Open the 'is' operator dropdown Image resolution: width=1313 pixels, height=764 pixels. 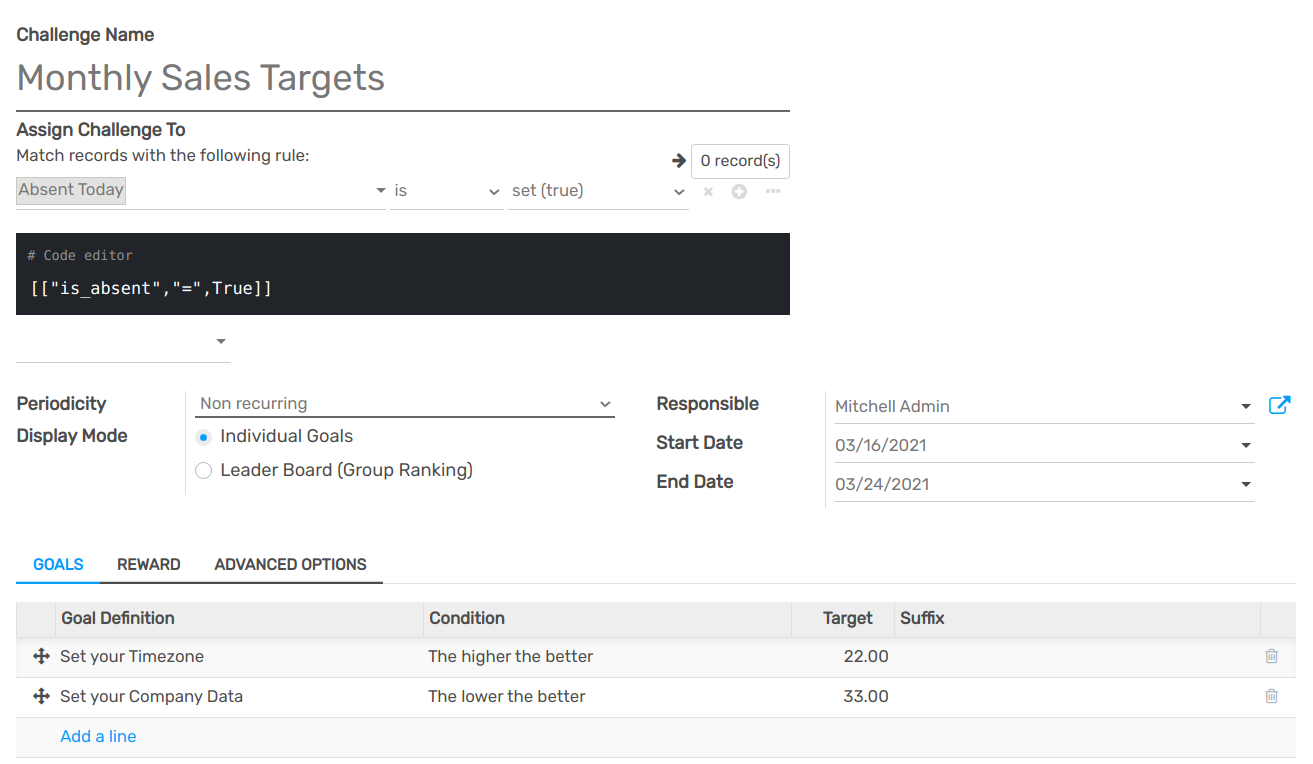coord(446,190)
